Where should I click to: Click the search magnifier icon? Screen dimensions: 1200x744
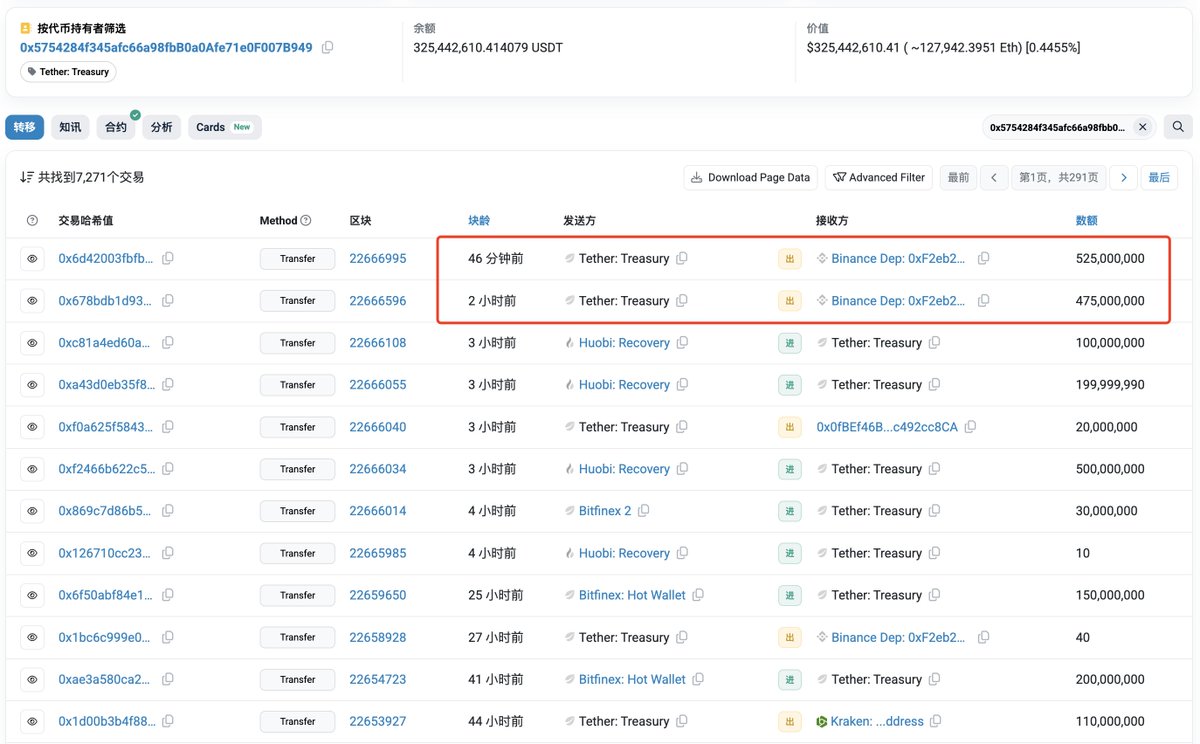[1178, 127]
